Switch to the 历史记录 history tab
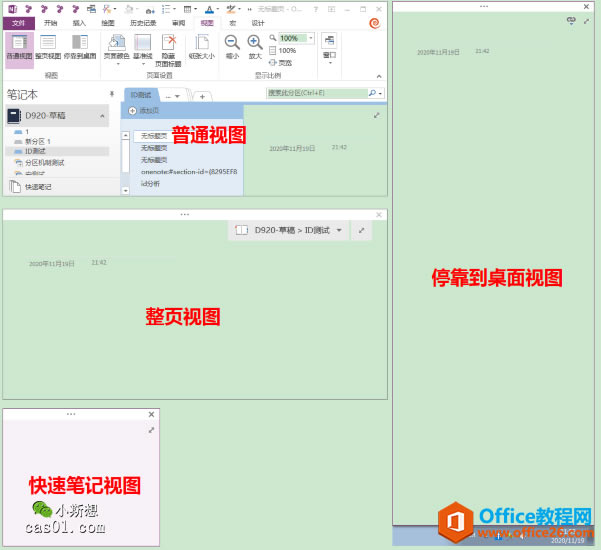 click(143, 23)
